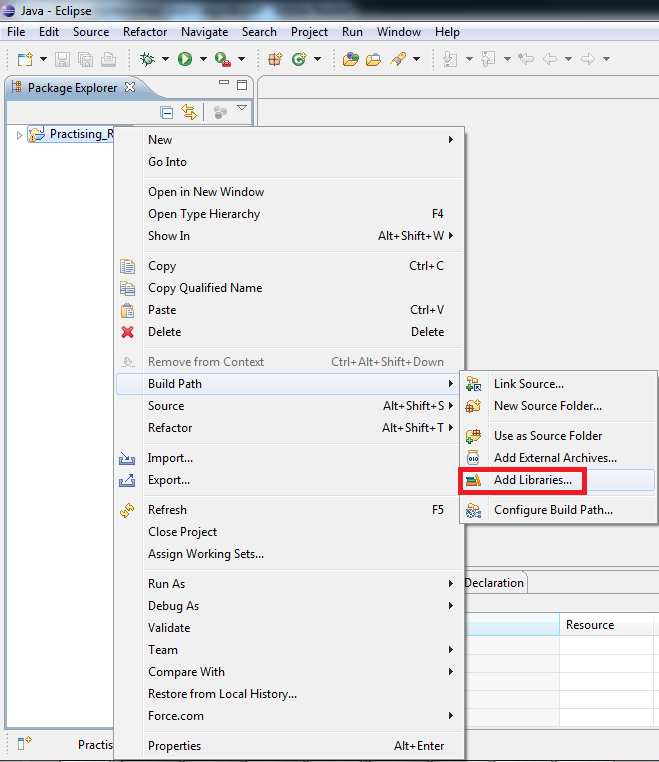This screenshot has height=762, width=659.
Task: Open the Forward history dropdown arrow
Action: (x=606, y=59)
